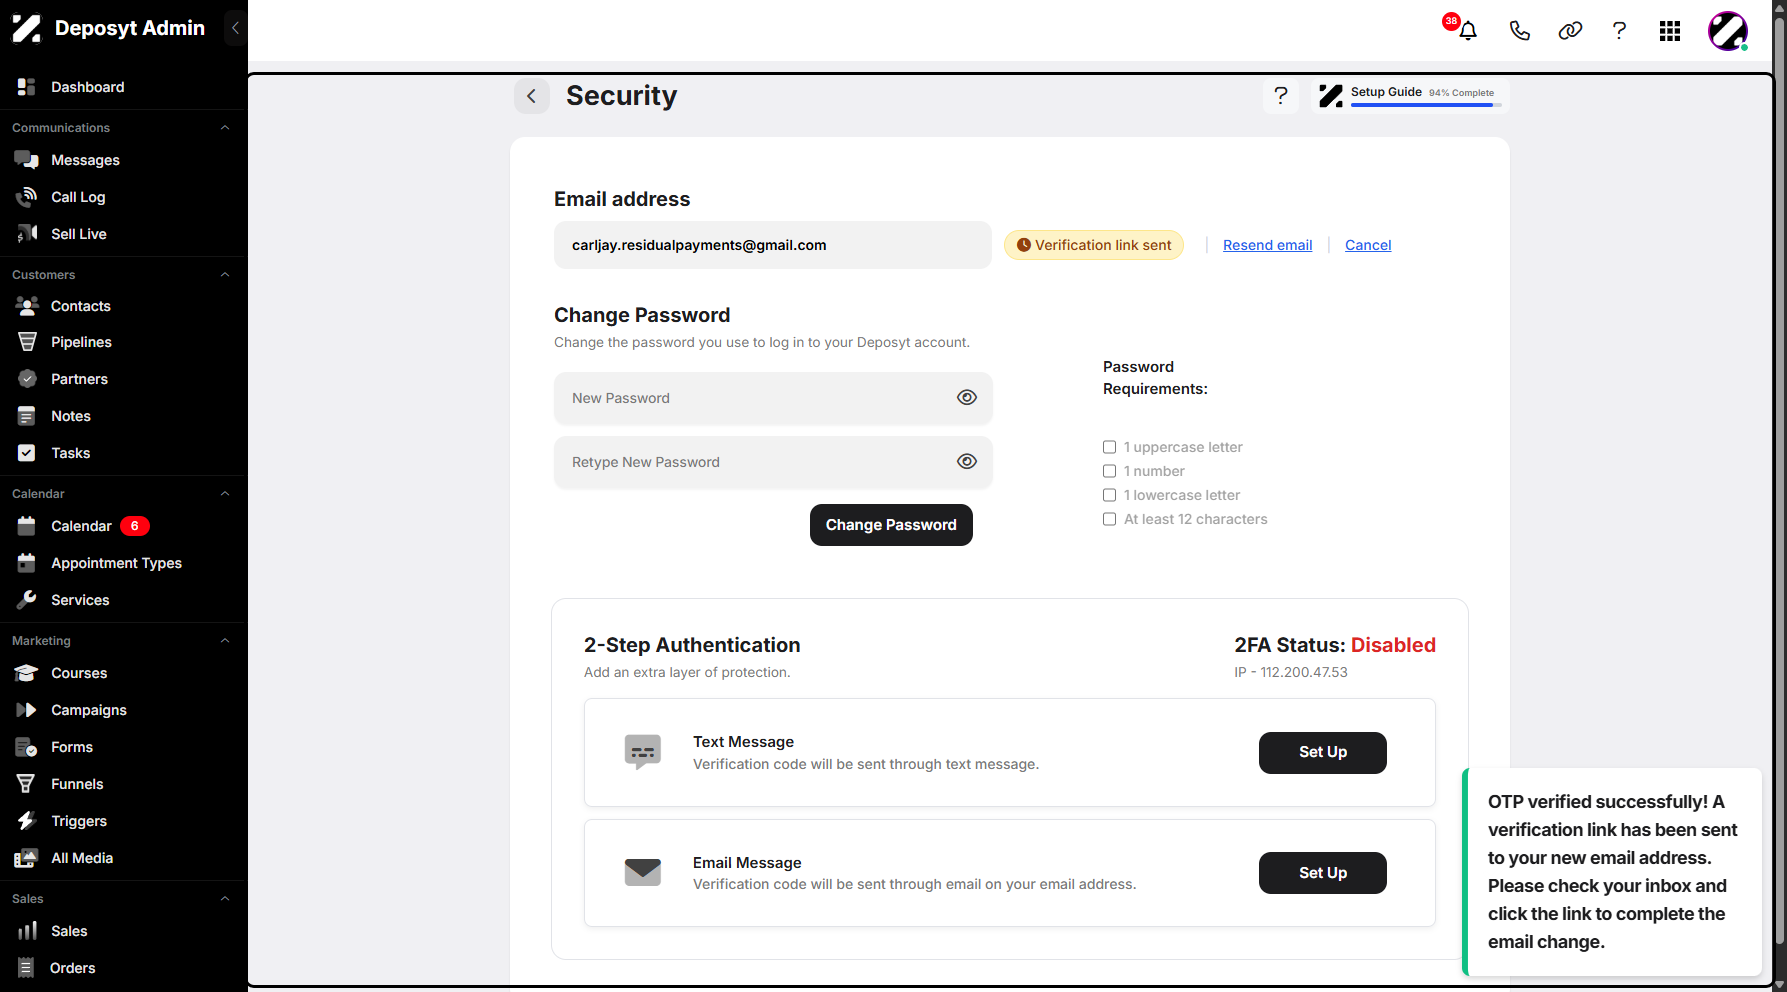The height and width of the screenshot is (992, 1787).
Task: Open the user profile avatar
Action: 1728,31
